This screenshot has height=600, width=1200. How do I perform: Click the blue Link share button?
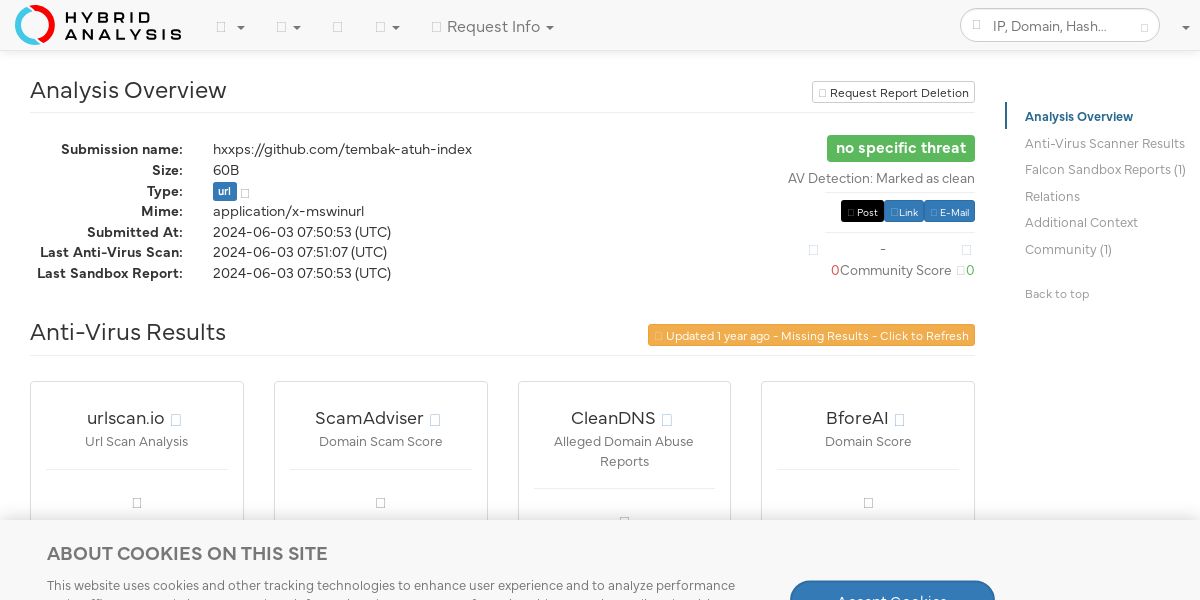pyautogui.click(x=904, y=212)
